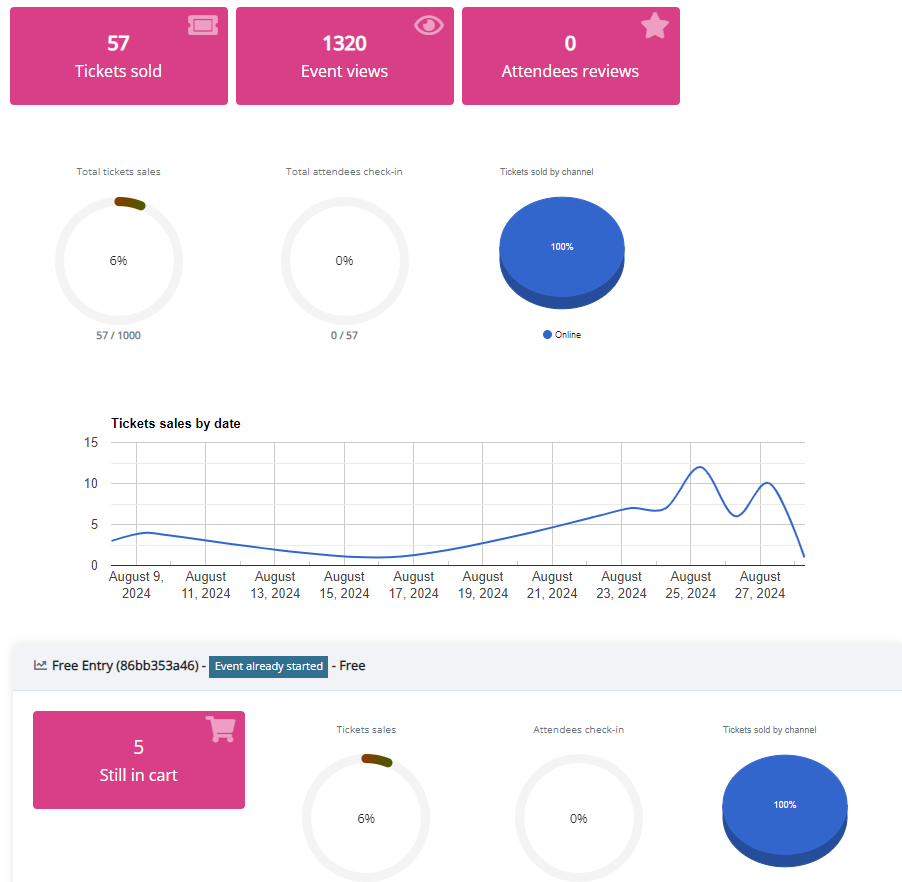Click the 5 Still in cart card
Image resolution: width=902 pixels, height=882 pixels.
[138, 760]
